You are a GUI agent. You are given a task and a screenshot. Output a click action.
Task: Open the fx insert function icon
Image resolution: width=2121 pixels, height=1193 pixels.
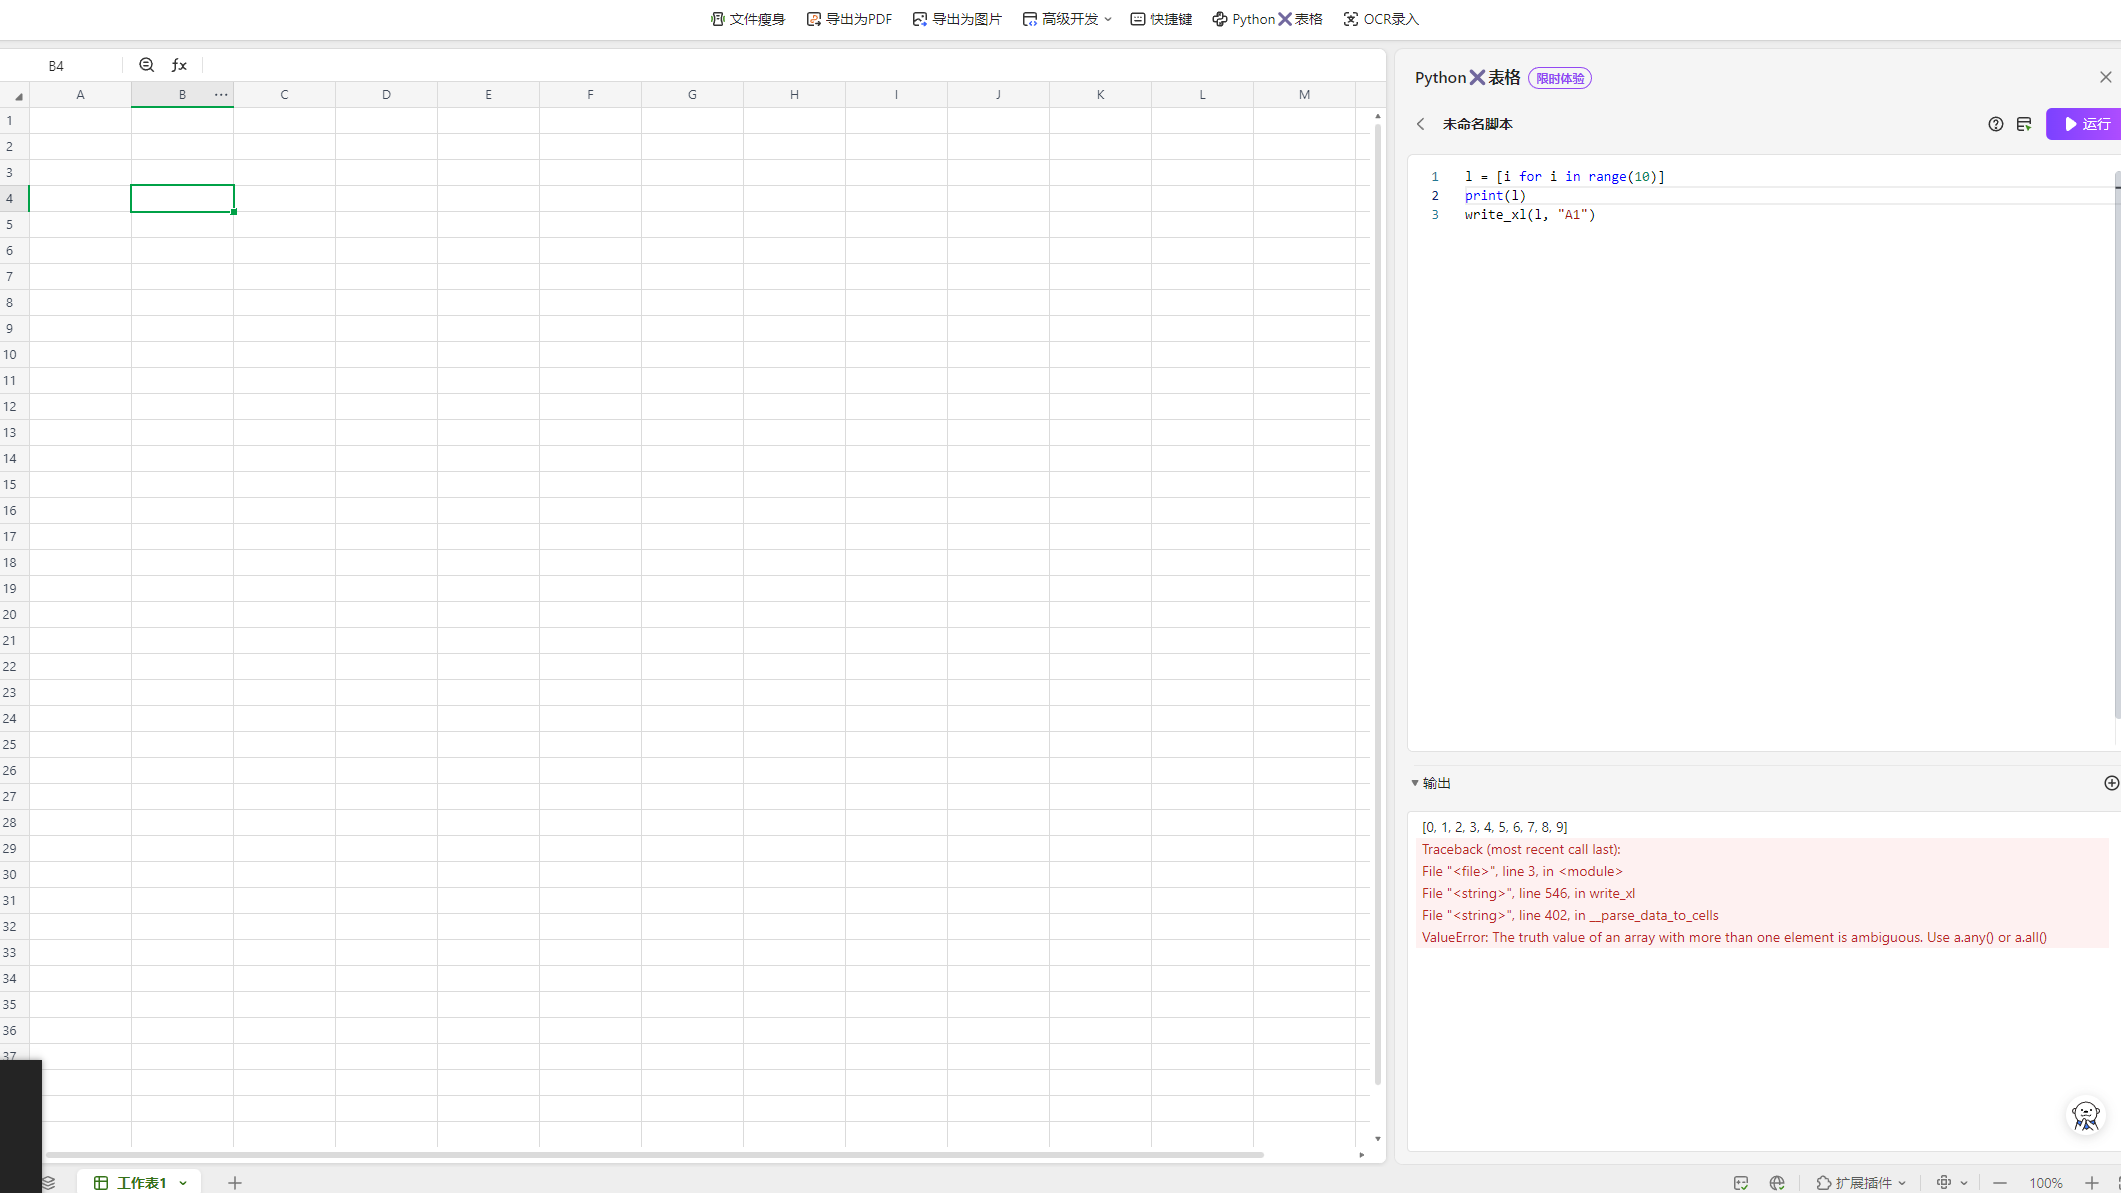(179, 65)
